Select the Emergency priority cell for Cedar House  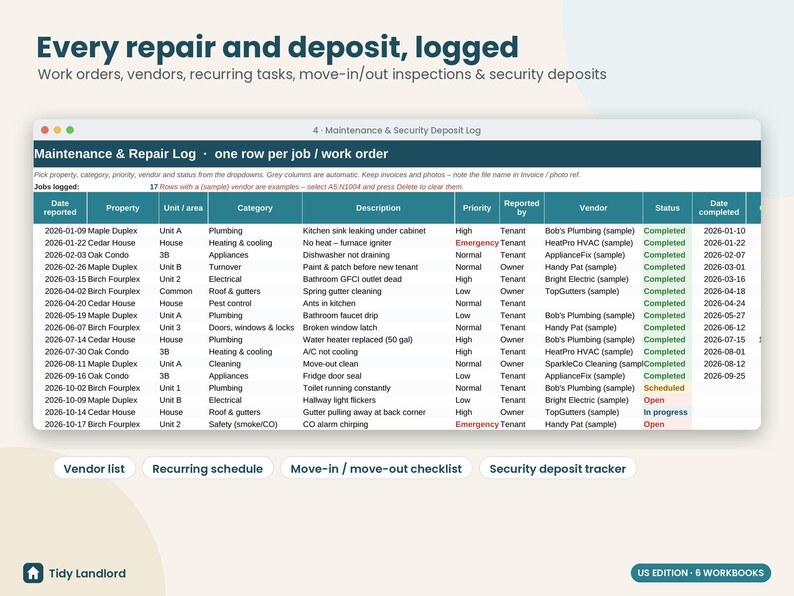coord(477,243)
